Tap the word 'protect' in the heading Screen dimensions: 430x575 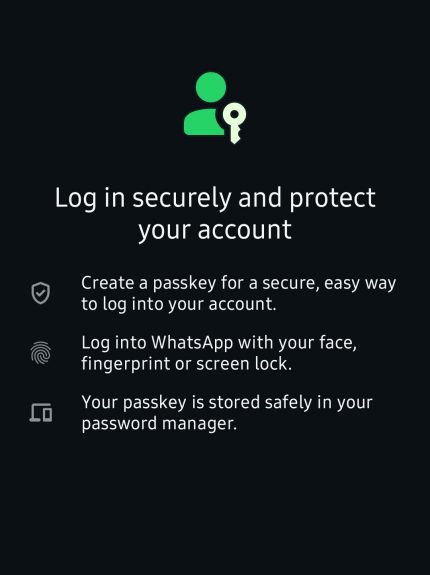pos(332,199)
